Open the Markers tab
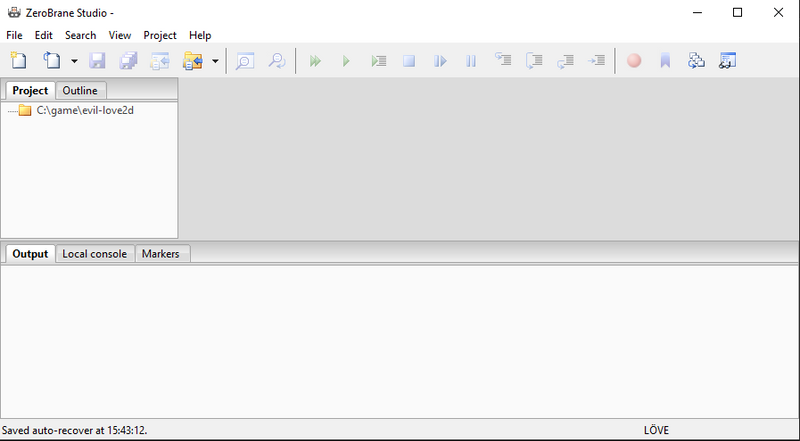Screen dimensions: 800x441 (x=161, y=254)
